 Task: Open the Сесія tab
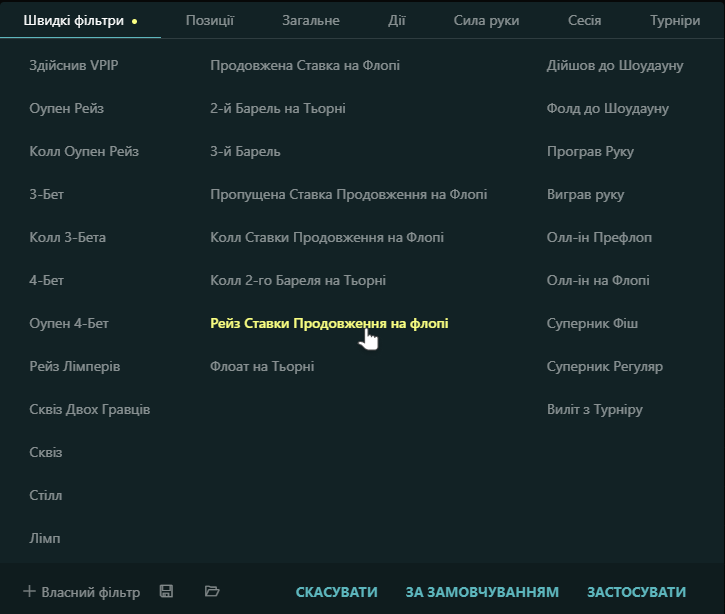coord(584,21)
